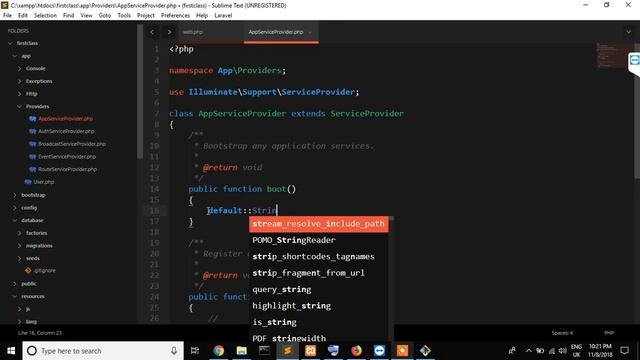This screenshot has height=360, width=640.
Task: Select the AppServiceProvider.php tab
Action: tap(276, 32)
